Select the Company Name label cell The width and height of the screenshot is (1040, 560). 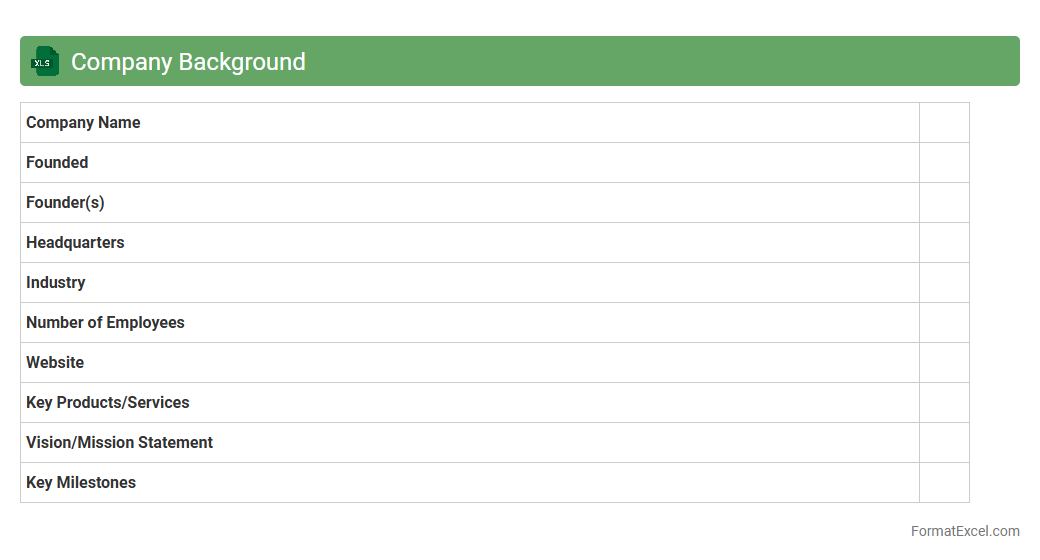[83, 123]
